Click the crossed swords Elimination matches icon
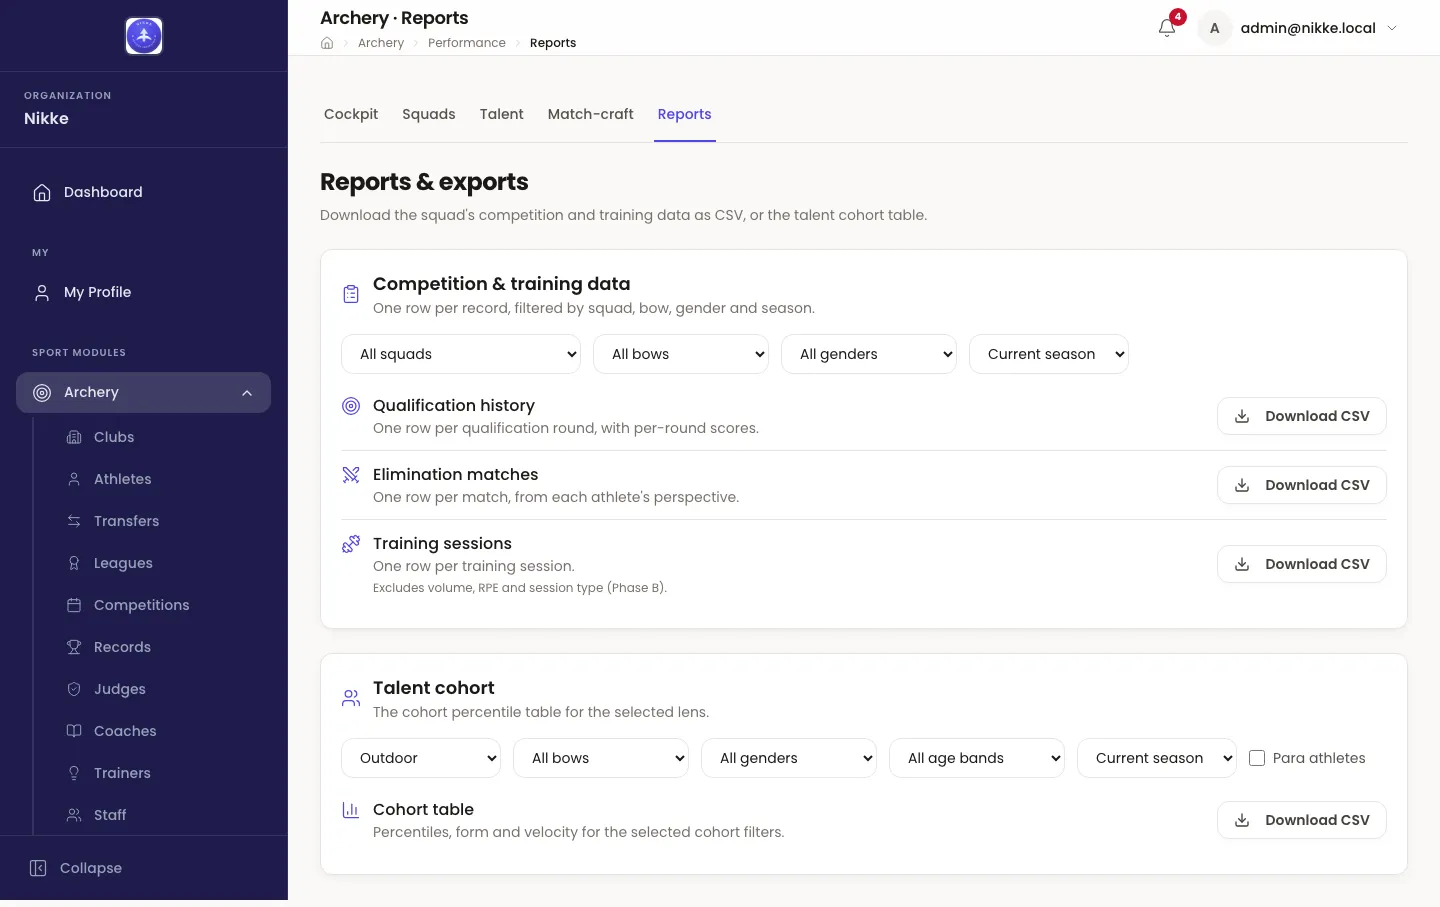 point(351,475)
